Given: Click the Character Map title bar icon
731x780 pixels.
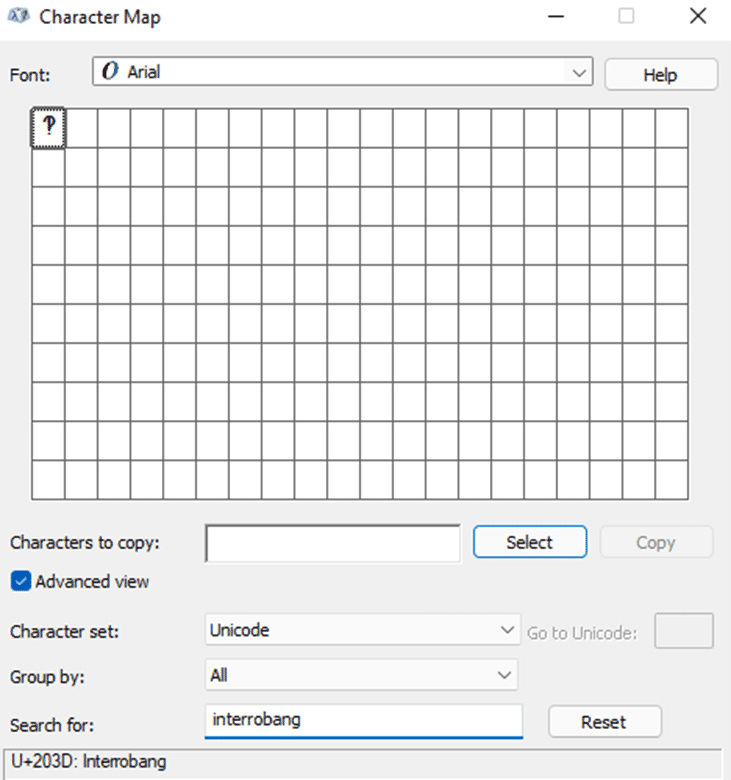Looking at the screenshot, I should coord(18,16).
